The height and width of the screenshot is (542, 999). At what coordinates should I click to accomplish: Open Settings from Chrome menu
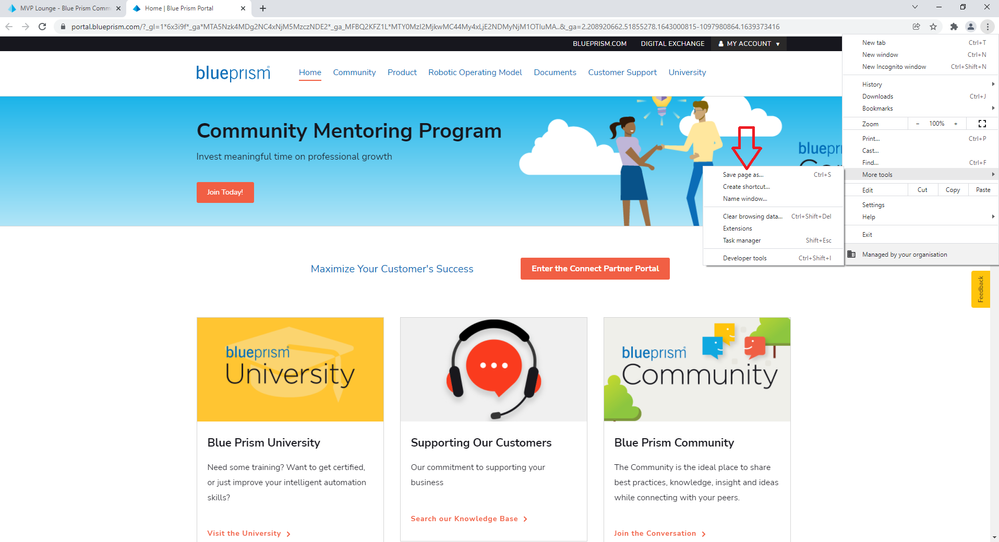(x=920, y=205)
